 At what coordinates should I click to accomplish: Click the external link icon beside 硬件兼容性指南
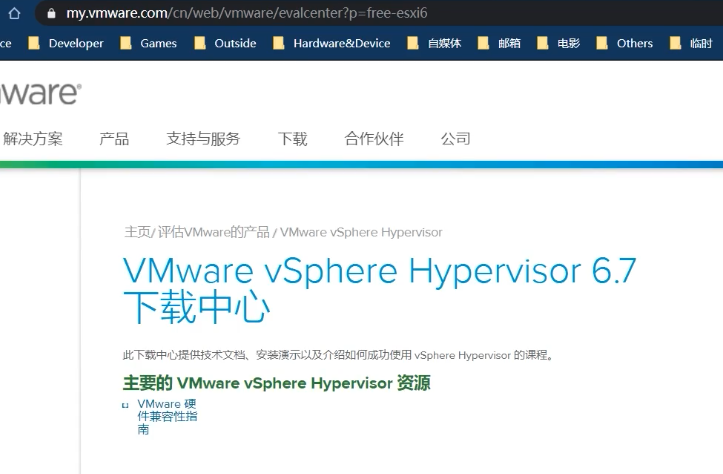(125, 405)
